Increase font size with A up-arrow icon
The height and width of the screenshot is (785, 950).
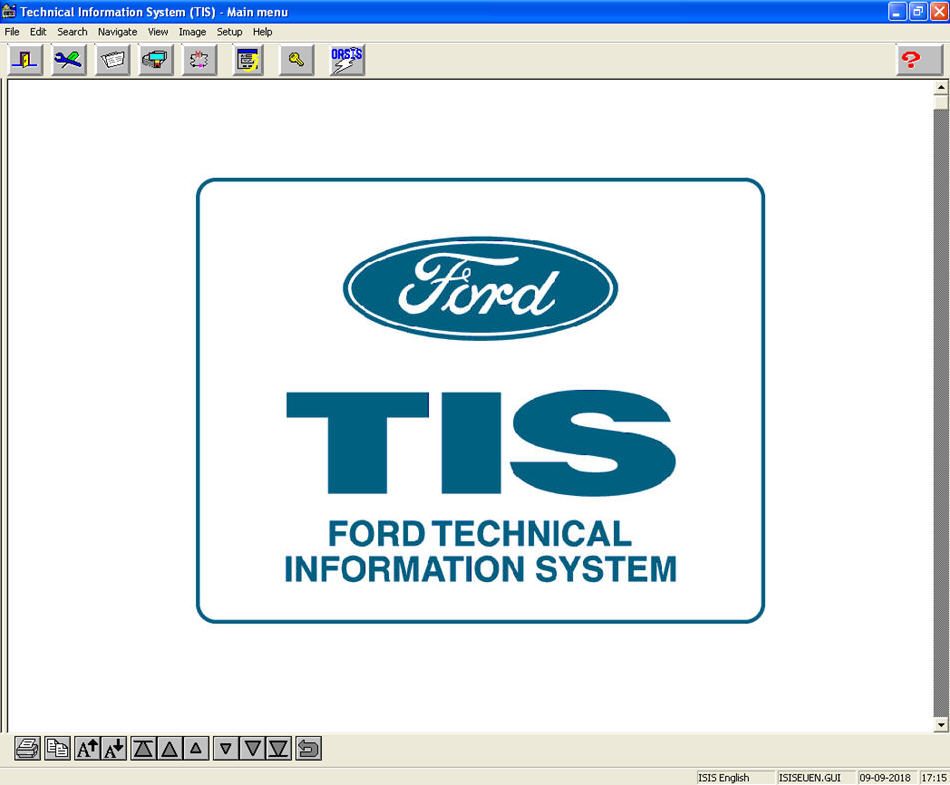coord(87,749)
